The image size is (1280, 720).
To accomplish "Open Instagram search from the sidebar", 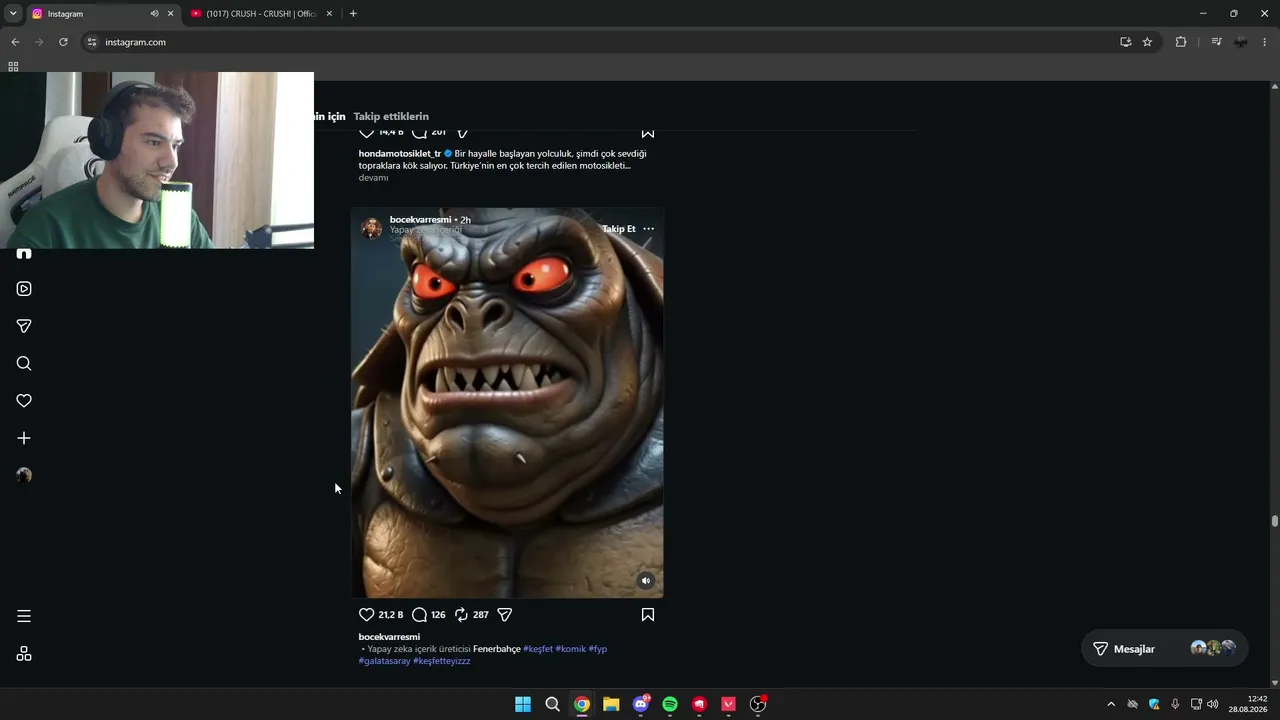I will [x=24, y=364].
